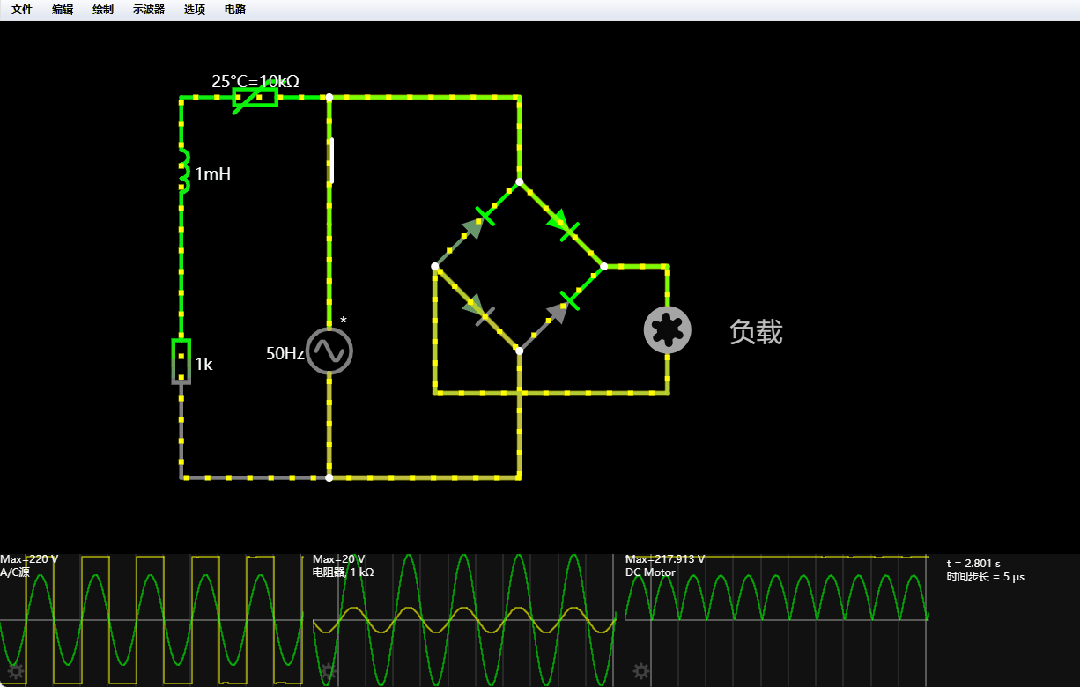This screenshot has width=1080, height=687.
Task: Click the wire junction at bridge left
Action: click(435, 266)
